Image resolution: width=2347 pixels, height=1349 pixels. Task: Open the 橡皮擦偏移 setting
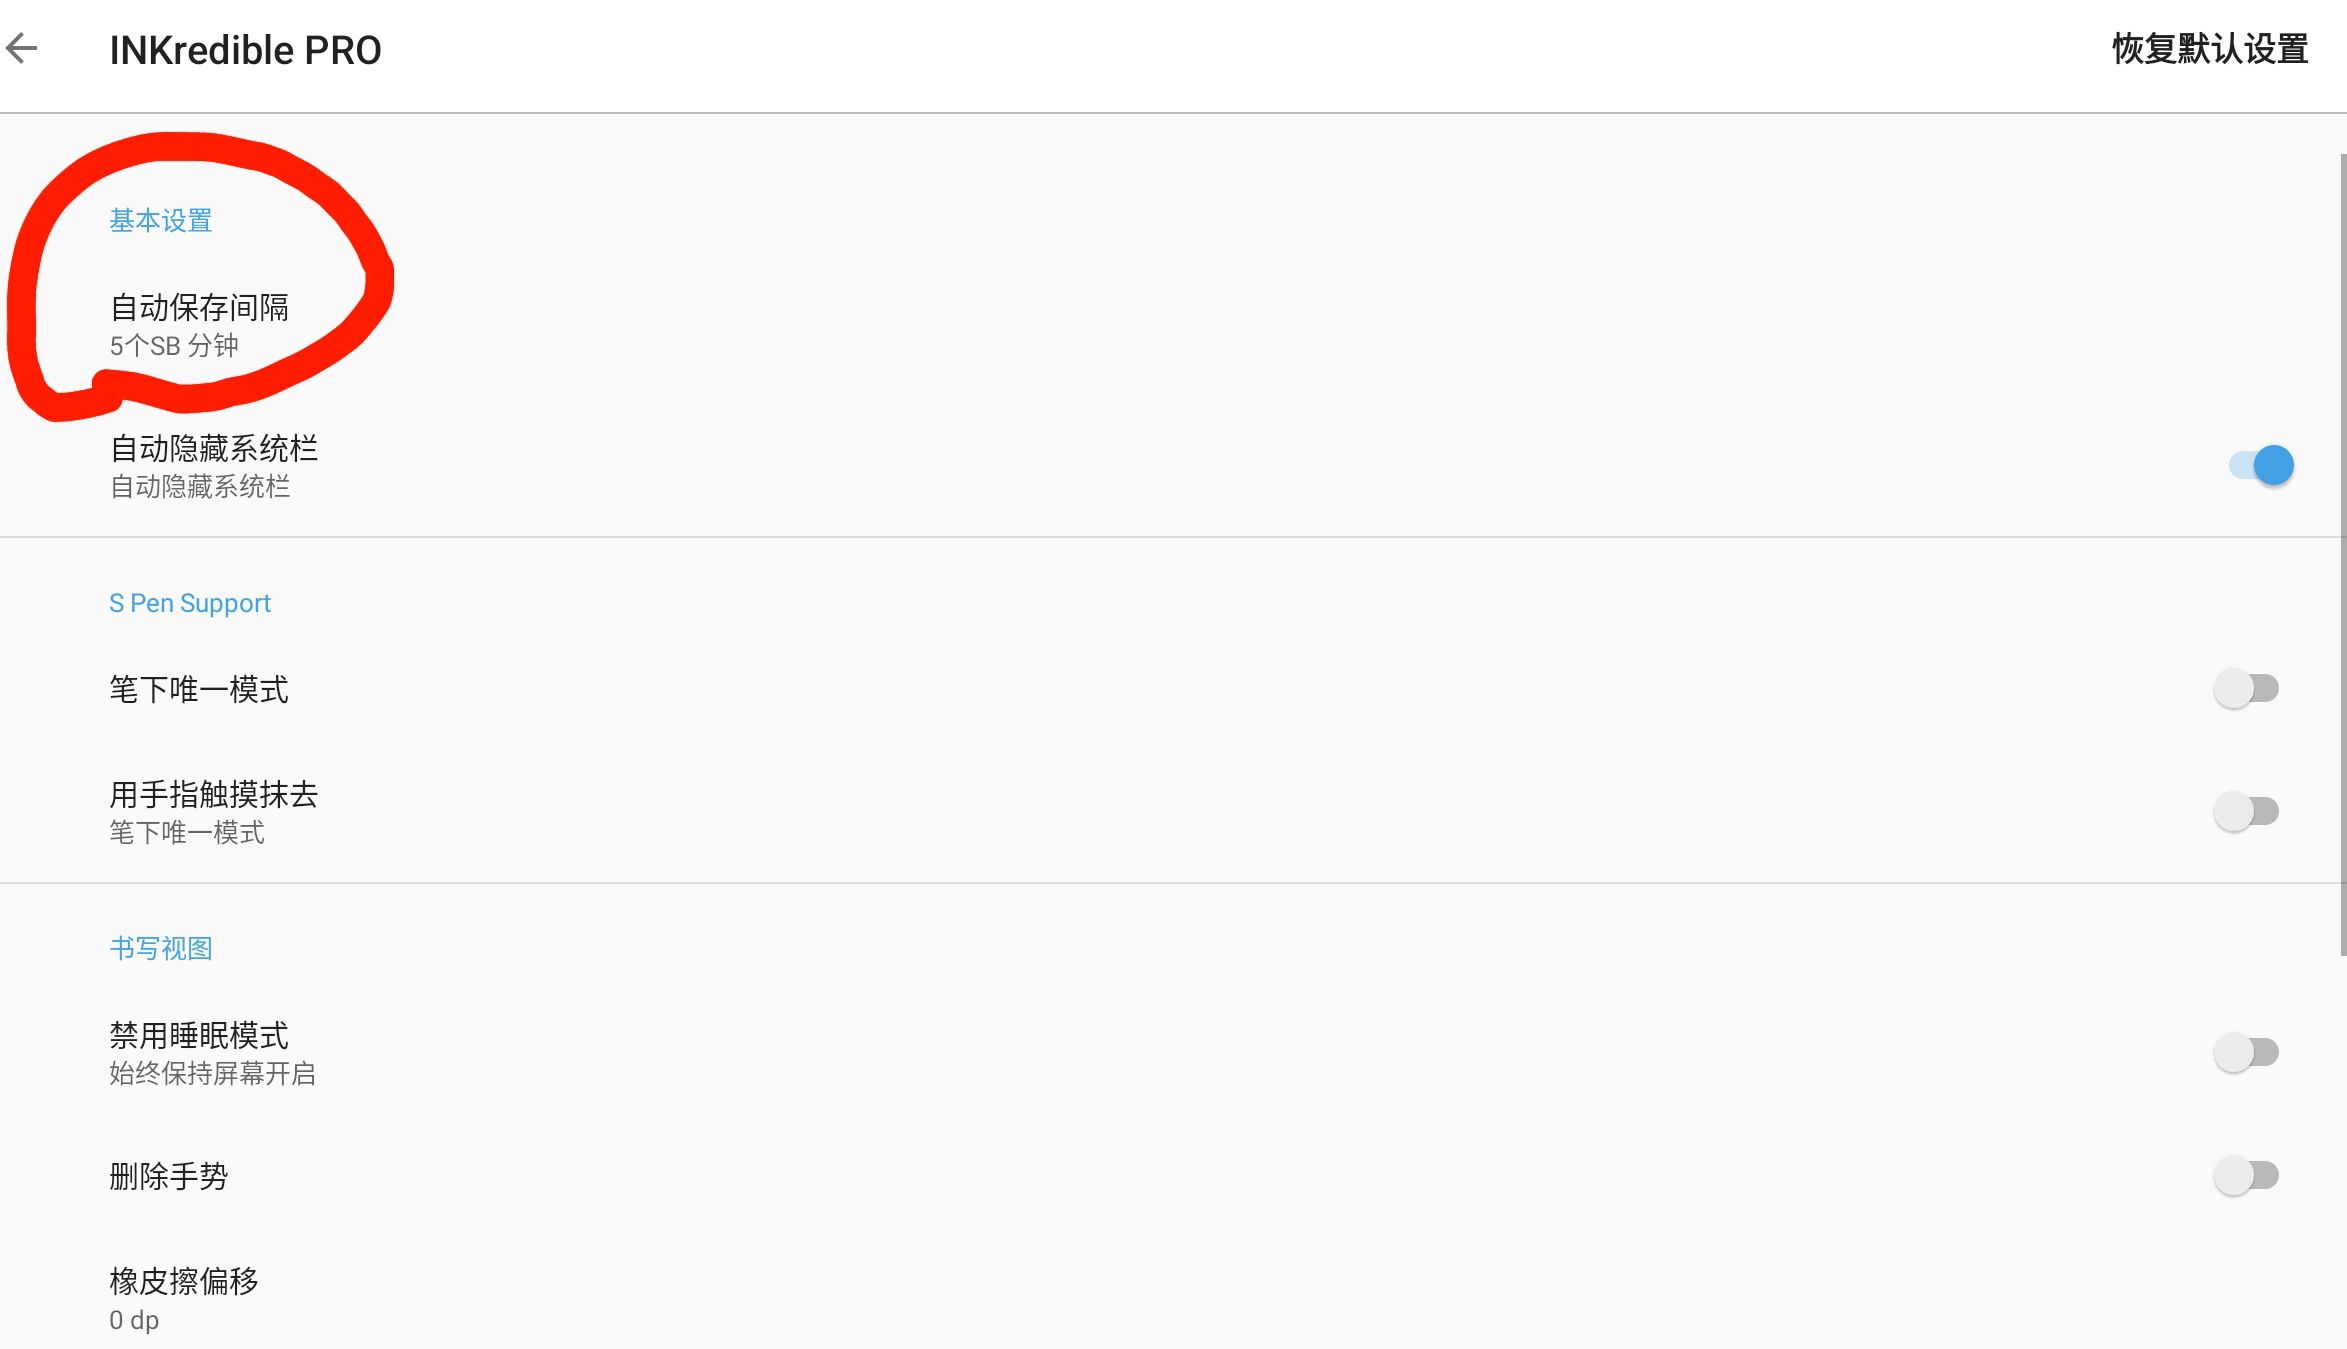point(184,1281)
